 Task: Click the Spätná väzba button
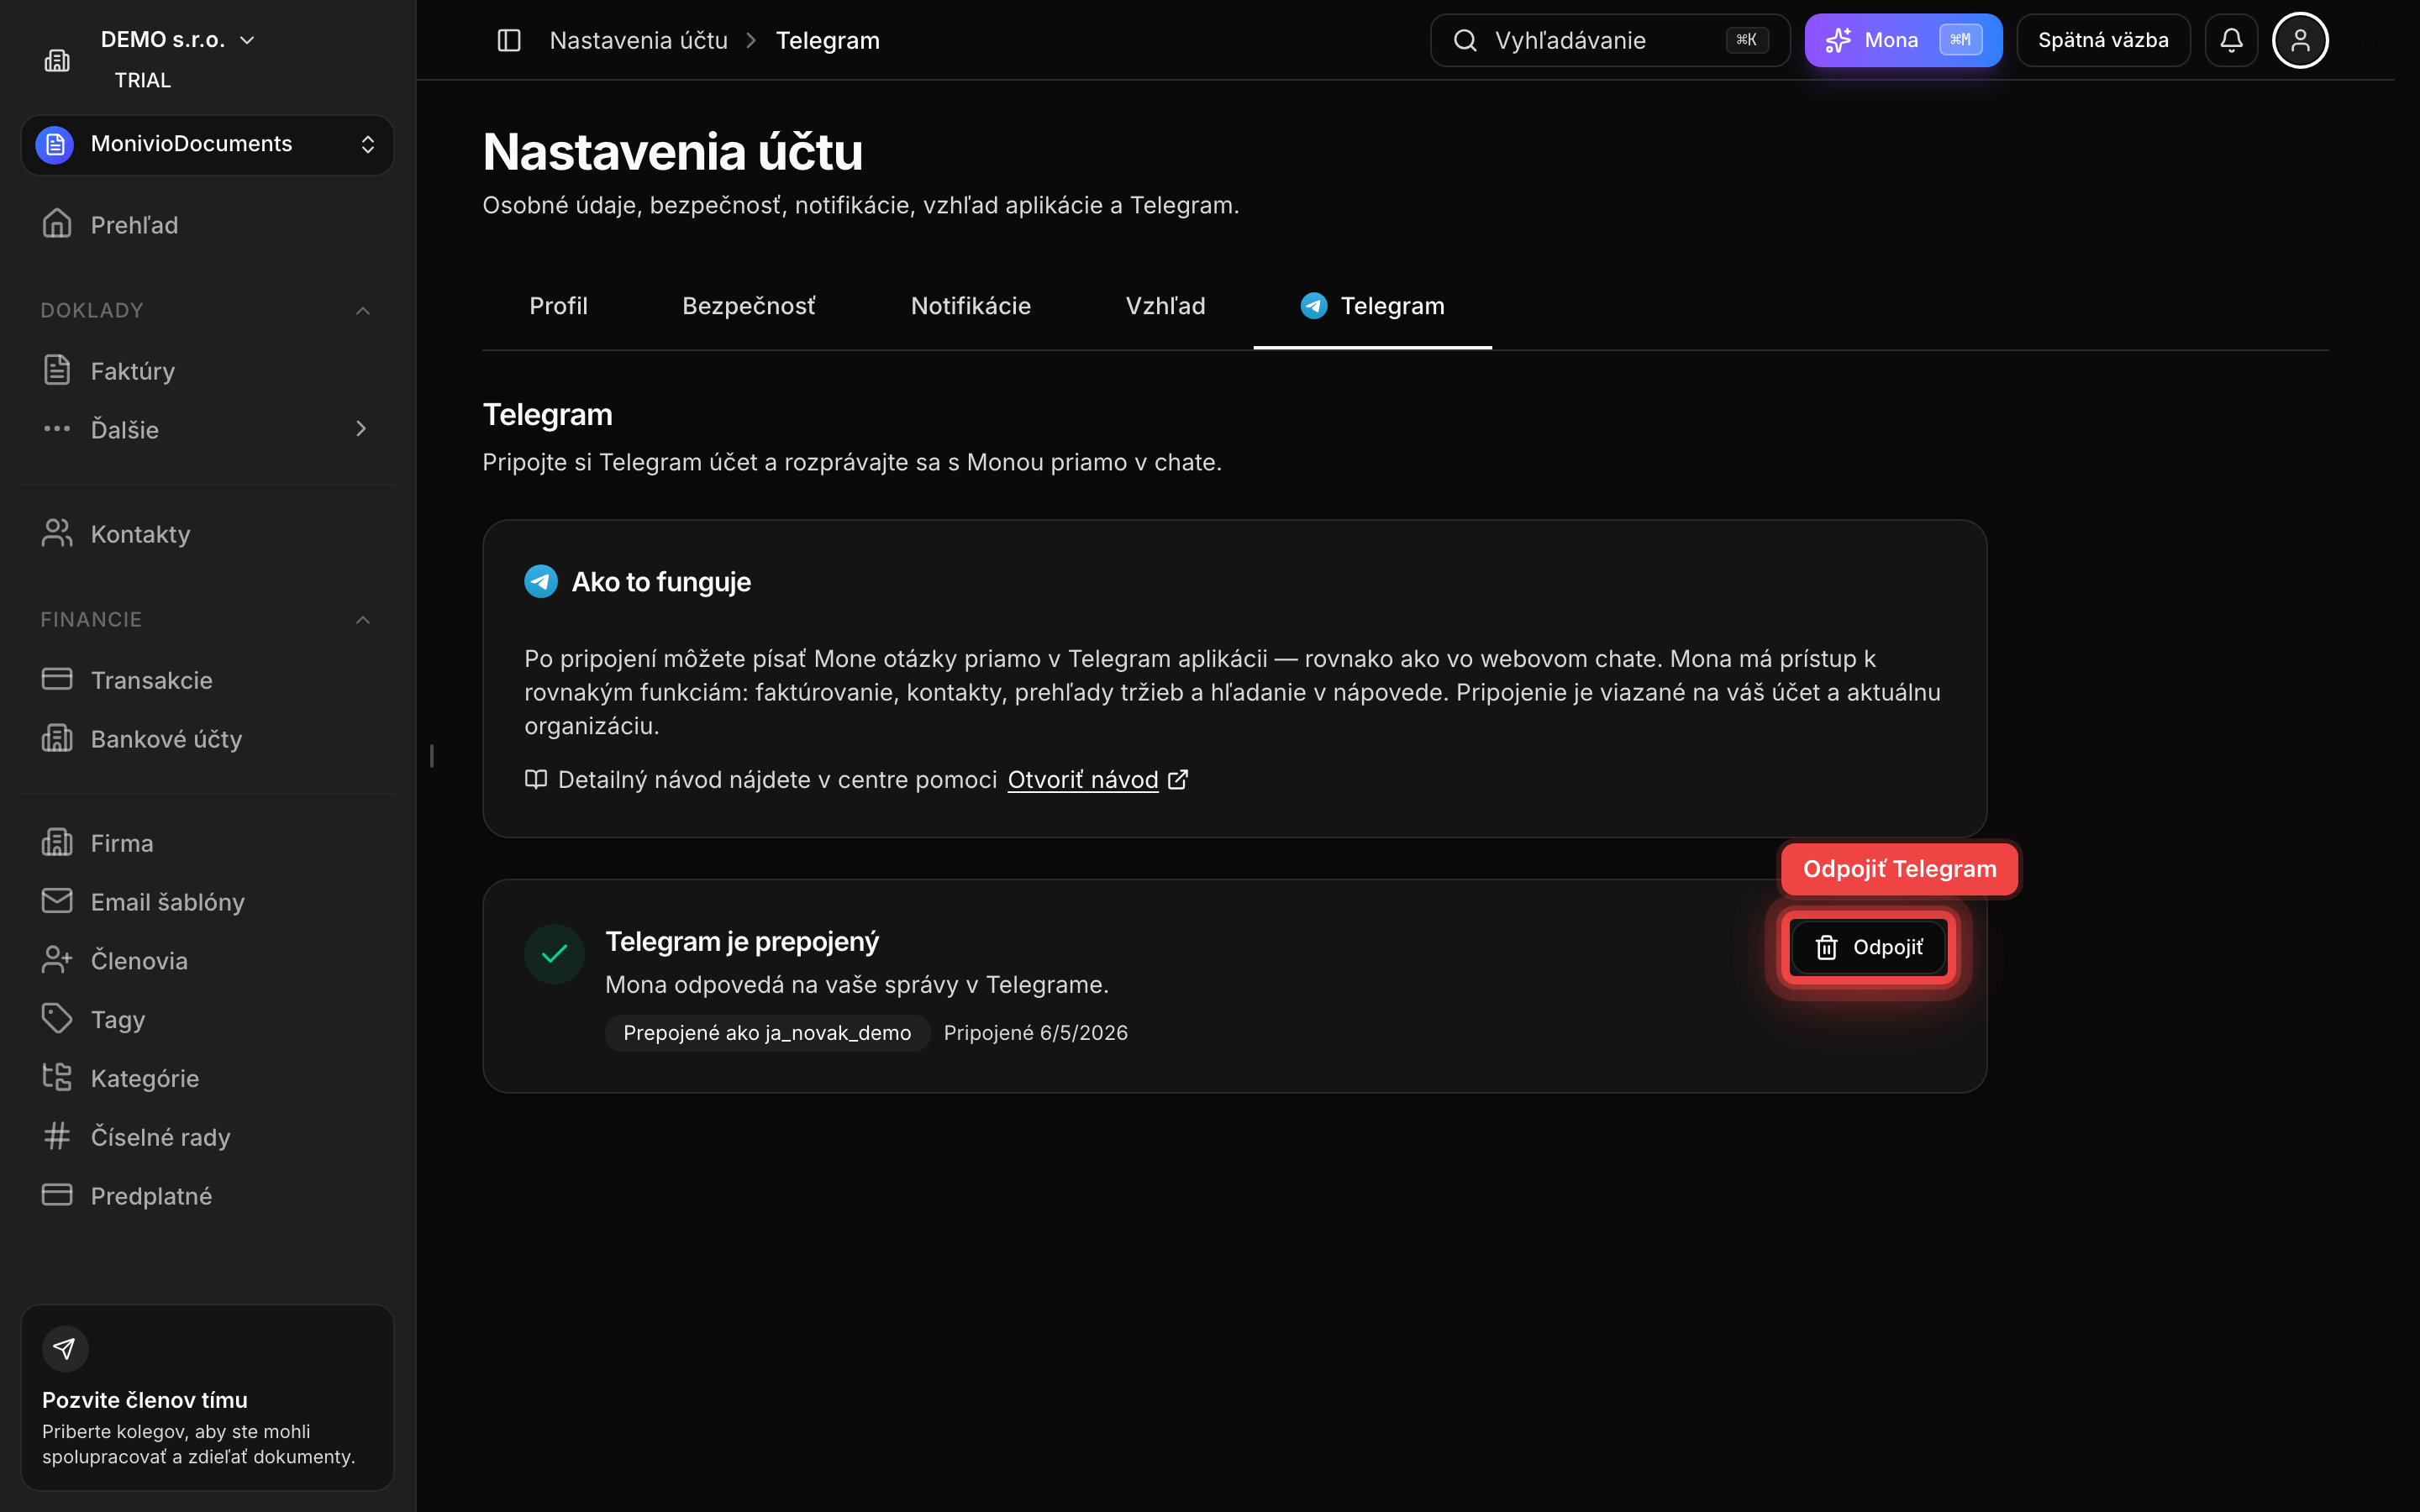pos(2103,40)
